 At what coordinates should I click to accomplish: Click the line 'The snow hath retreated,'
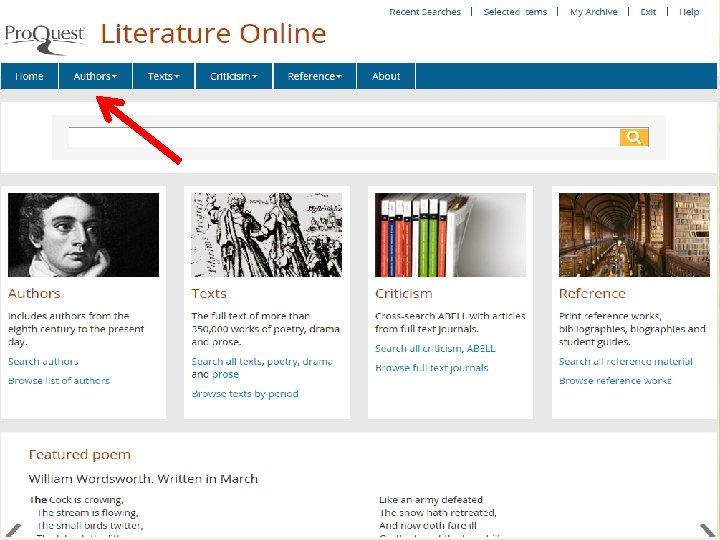438,512
